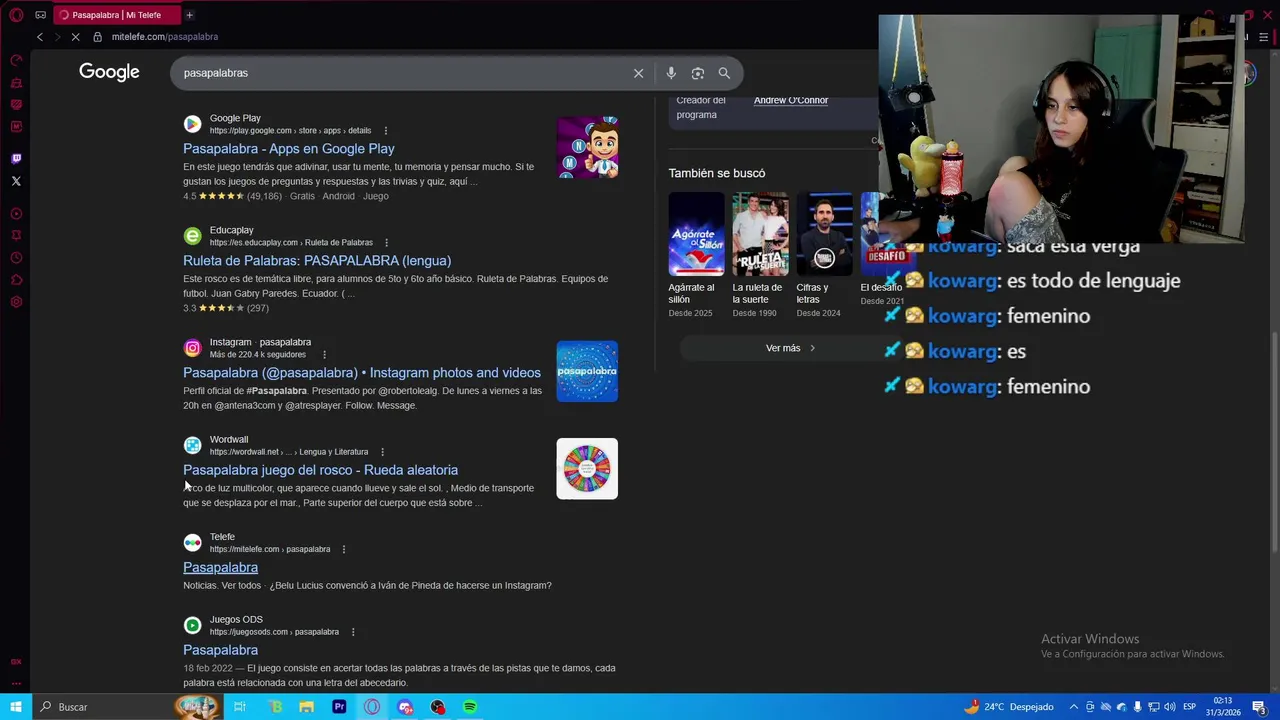Open X (Twitter) in the sidebar
1280x720 pixels.
point(16,181)
